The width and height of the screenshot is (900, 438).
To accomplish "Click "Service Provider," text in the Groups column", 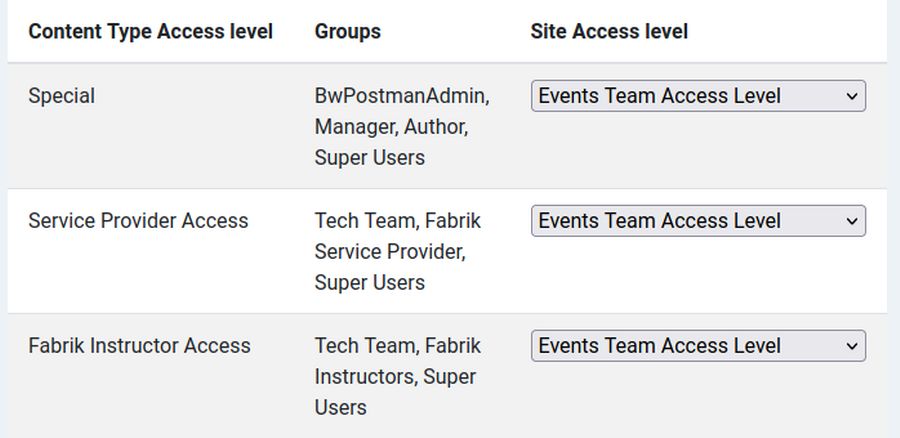I will coord(390,252).
